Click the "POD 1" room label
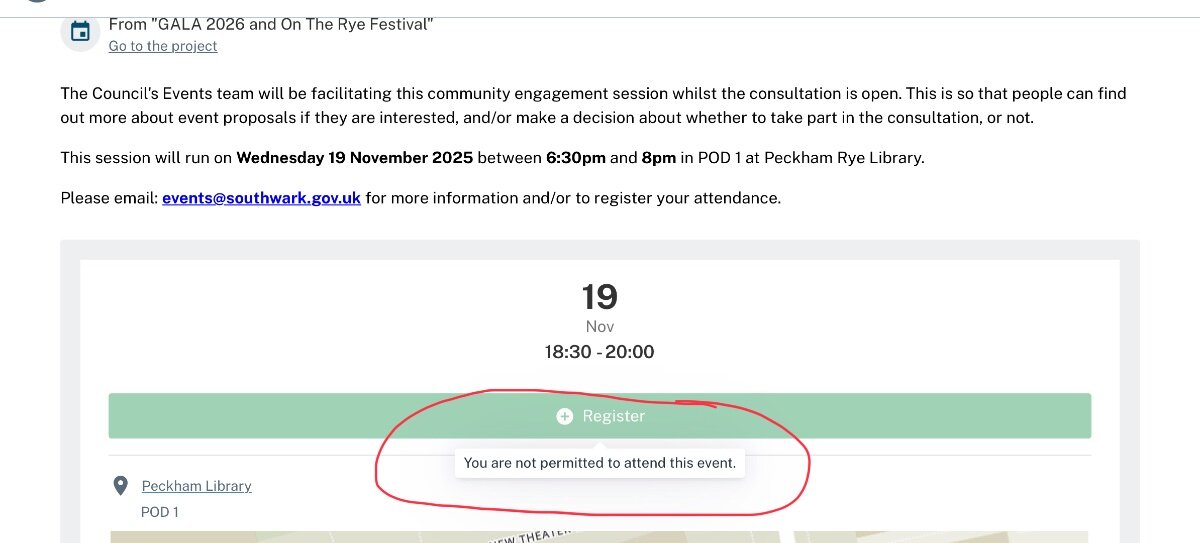 click(160, 512)
